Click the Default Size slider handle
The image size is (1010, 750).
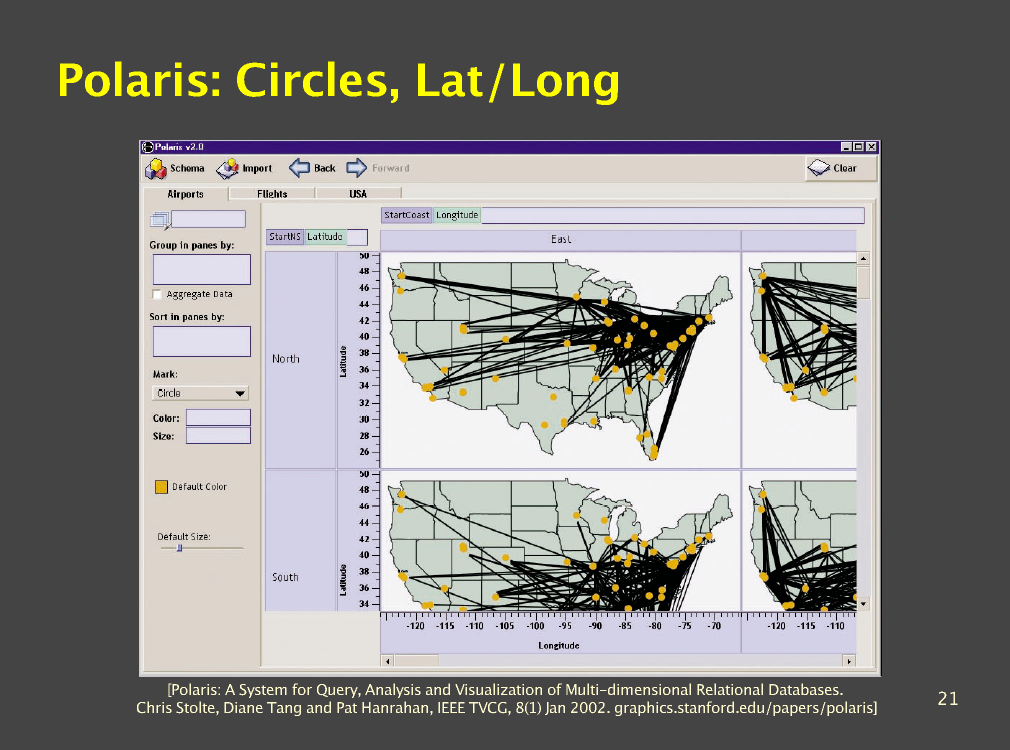pyautogui.click(x=180, y=548)
